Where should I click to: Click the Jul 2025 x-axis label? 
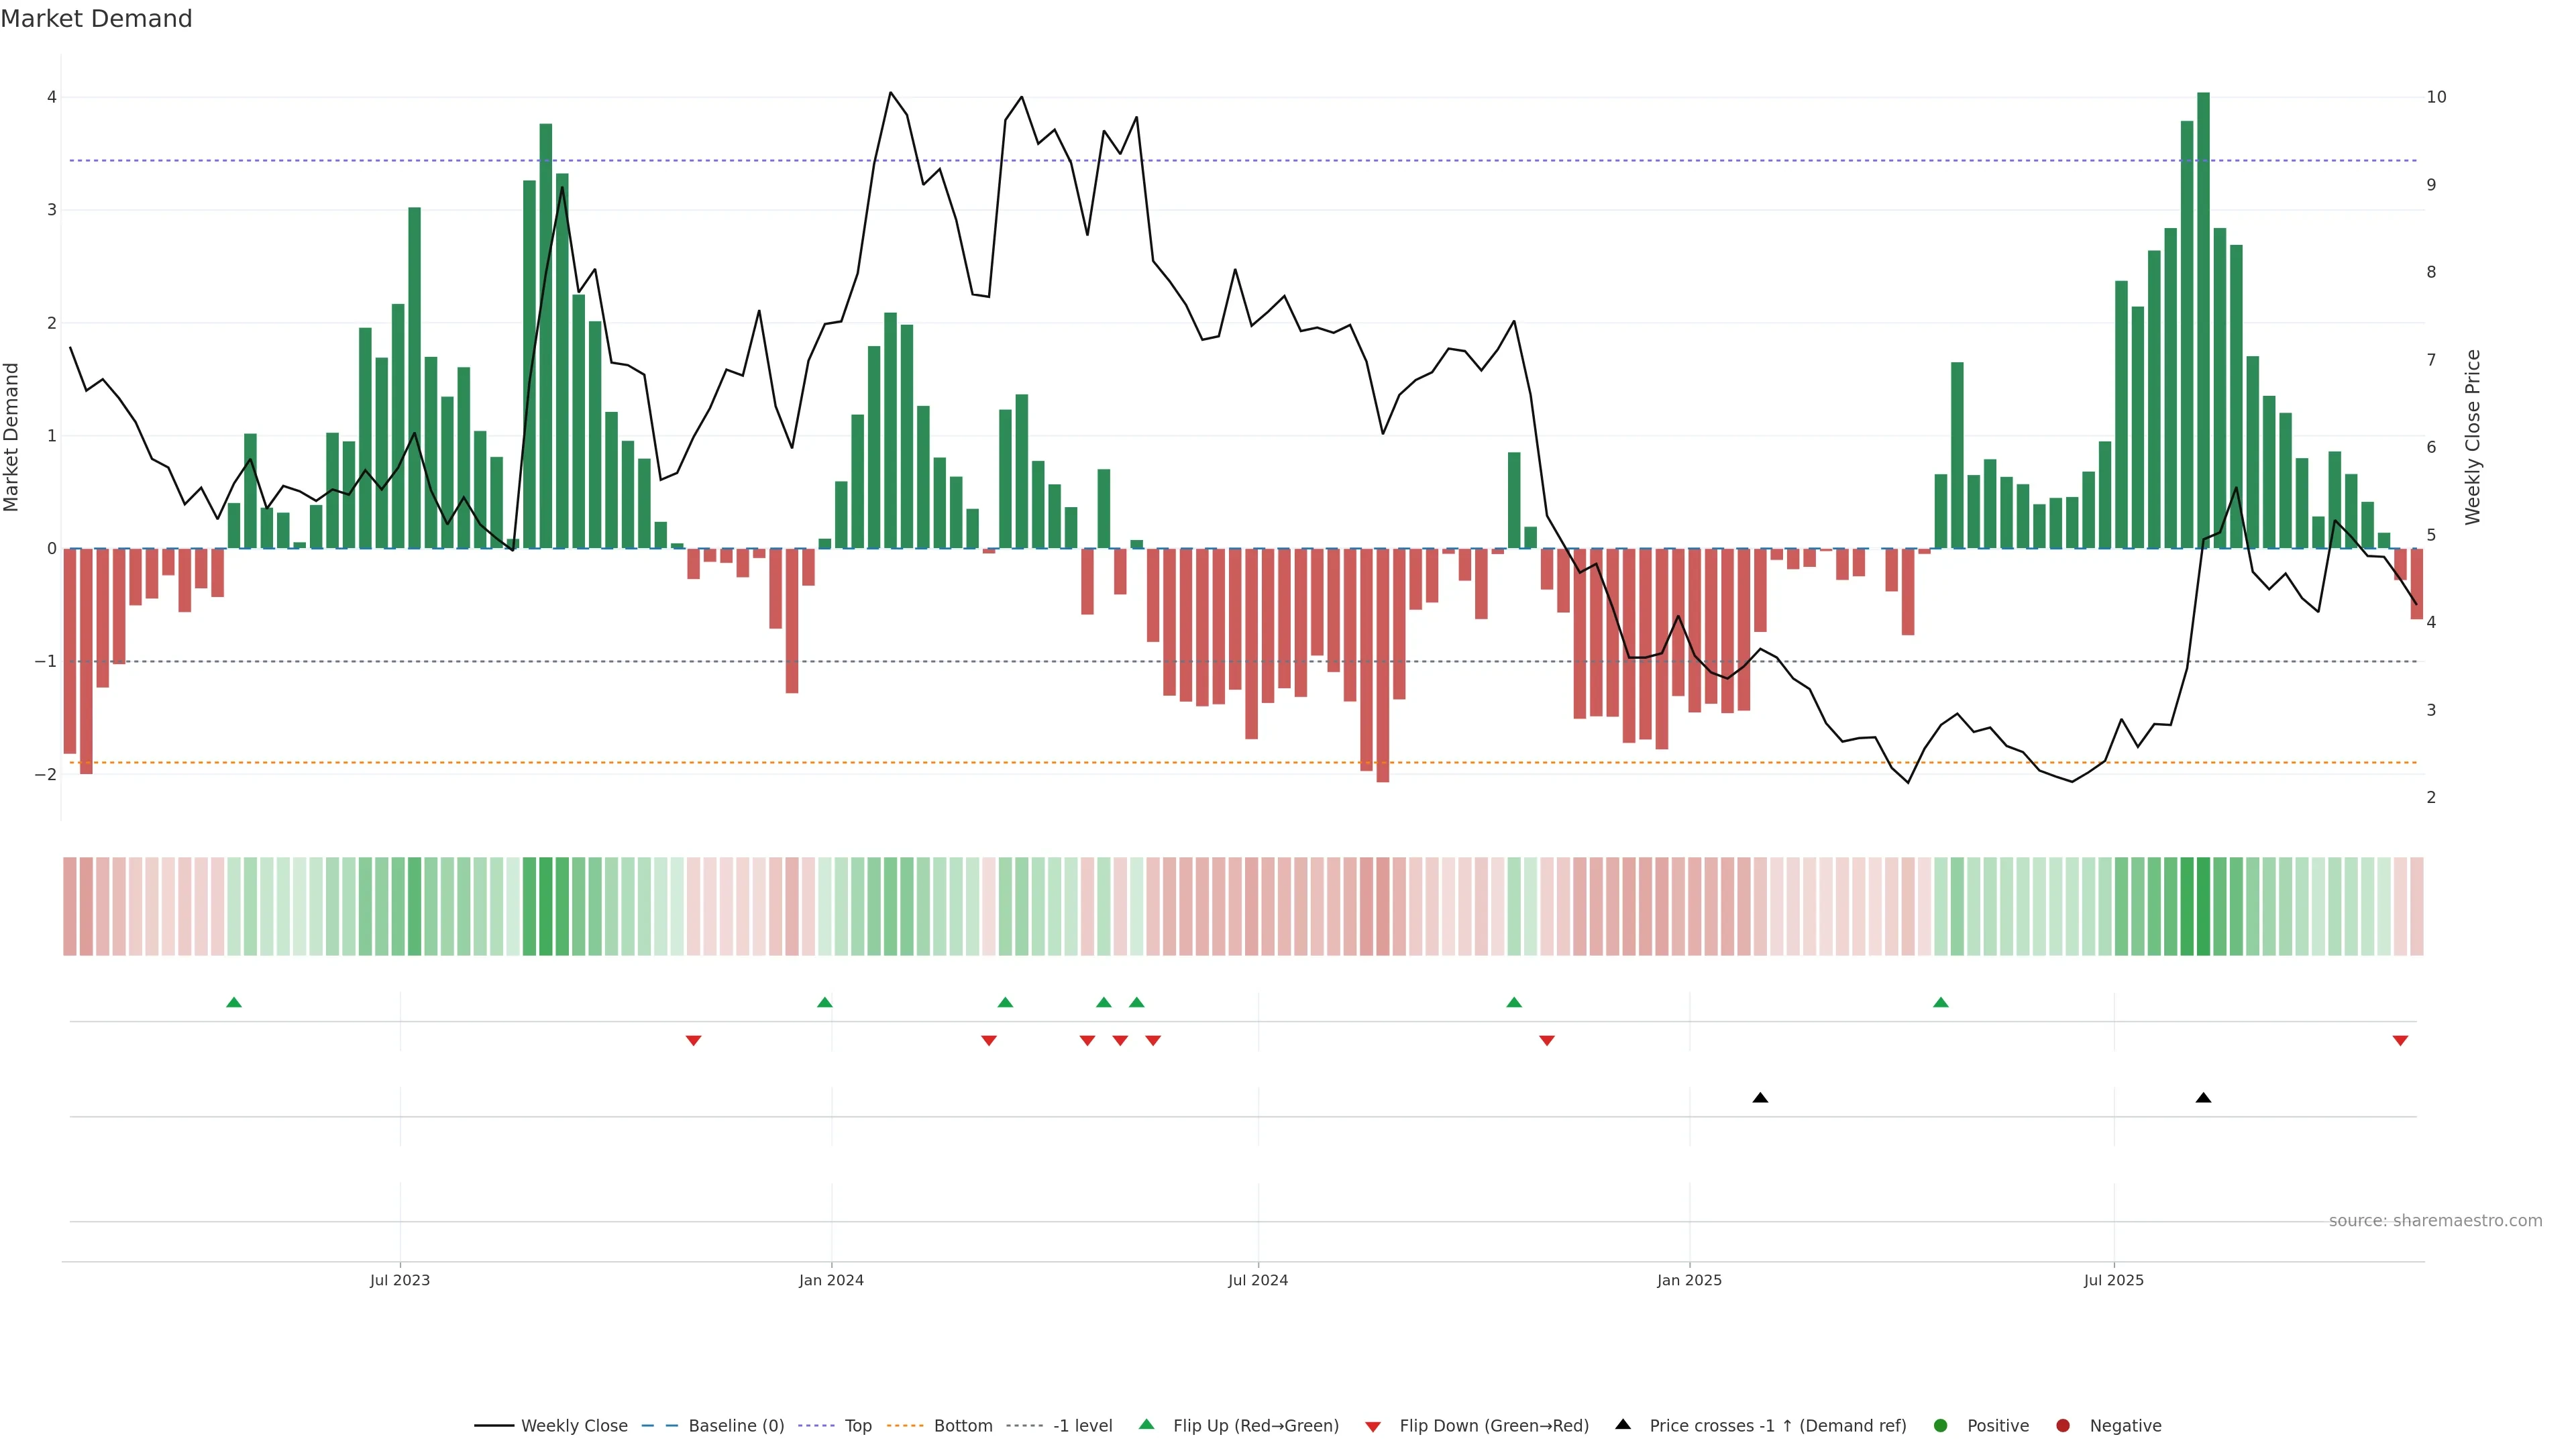(x=2113, y=1280)
